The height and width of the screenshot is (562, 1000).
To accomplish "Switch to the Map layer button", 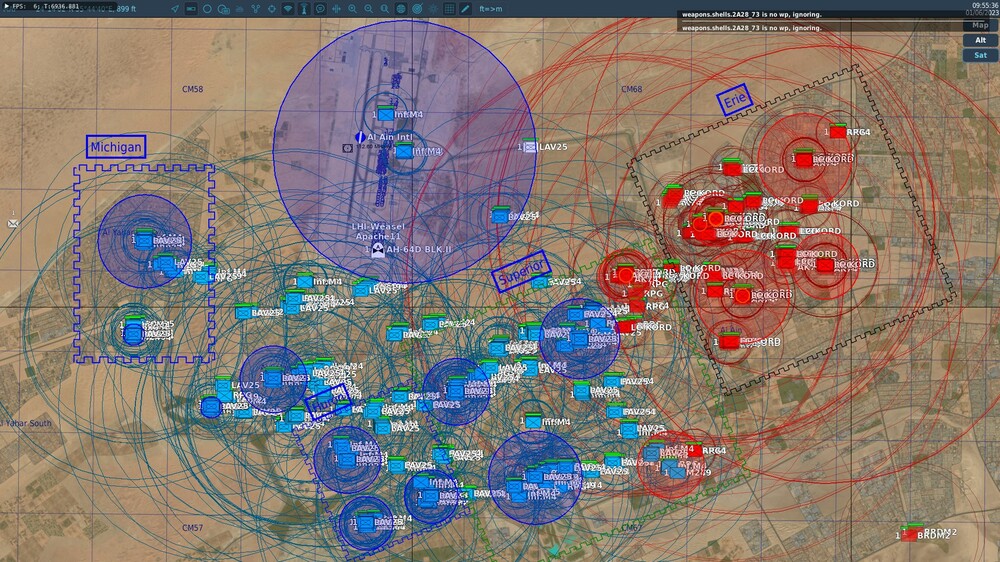I will 980,26.
